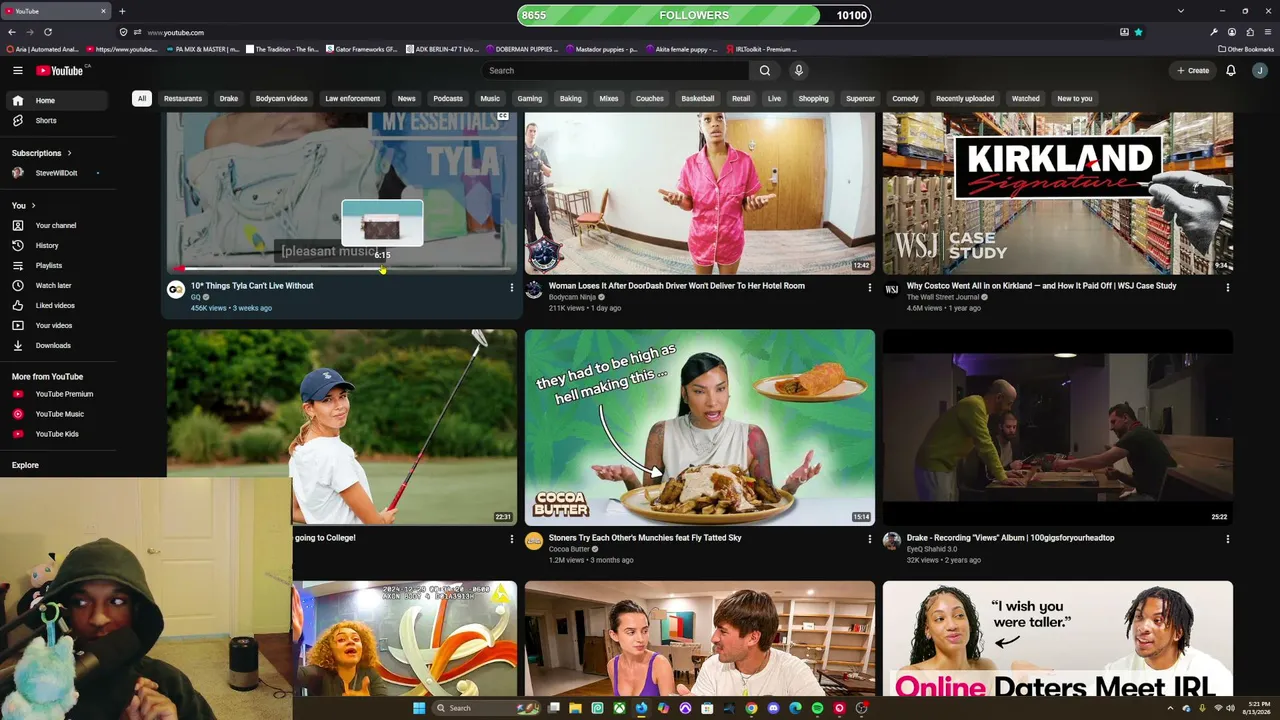Expand the Subscriptions section
This screenshot has height=720, width=1280.
pyautogui.click(x=42, y=153)
